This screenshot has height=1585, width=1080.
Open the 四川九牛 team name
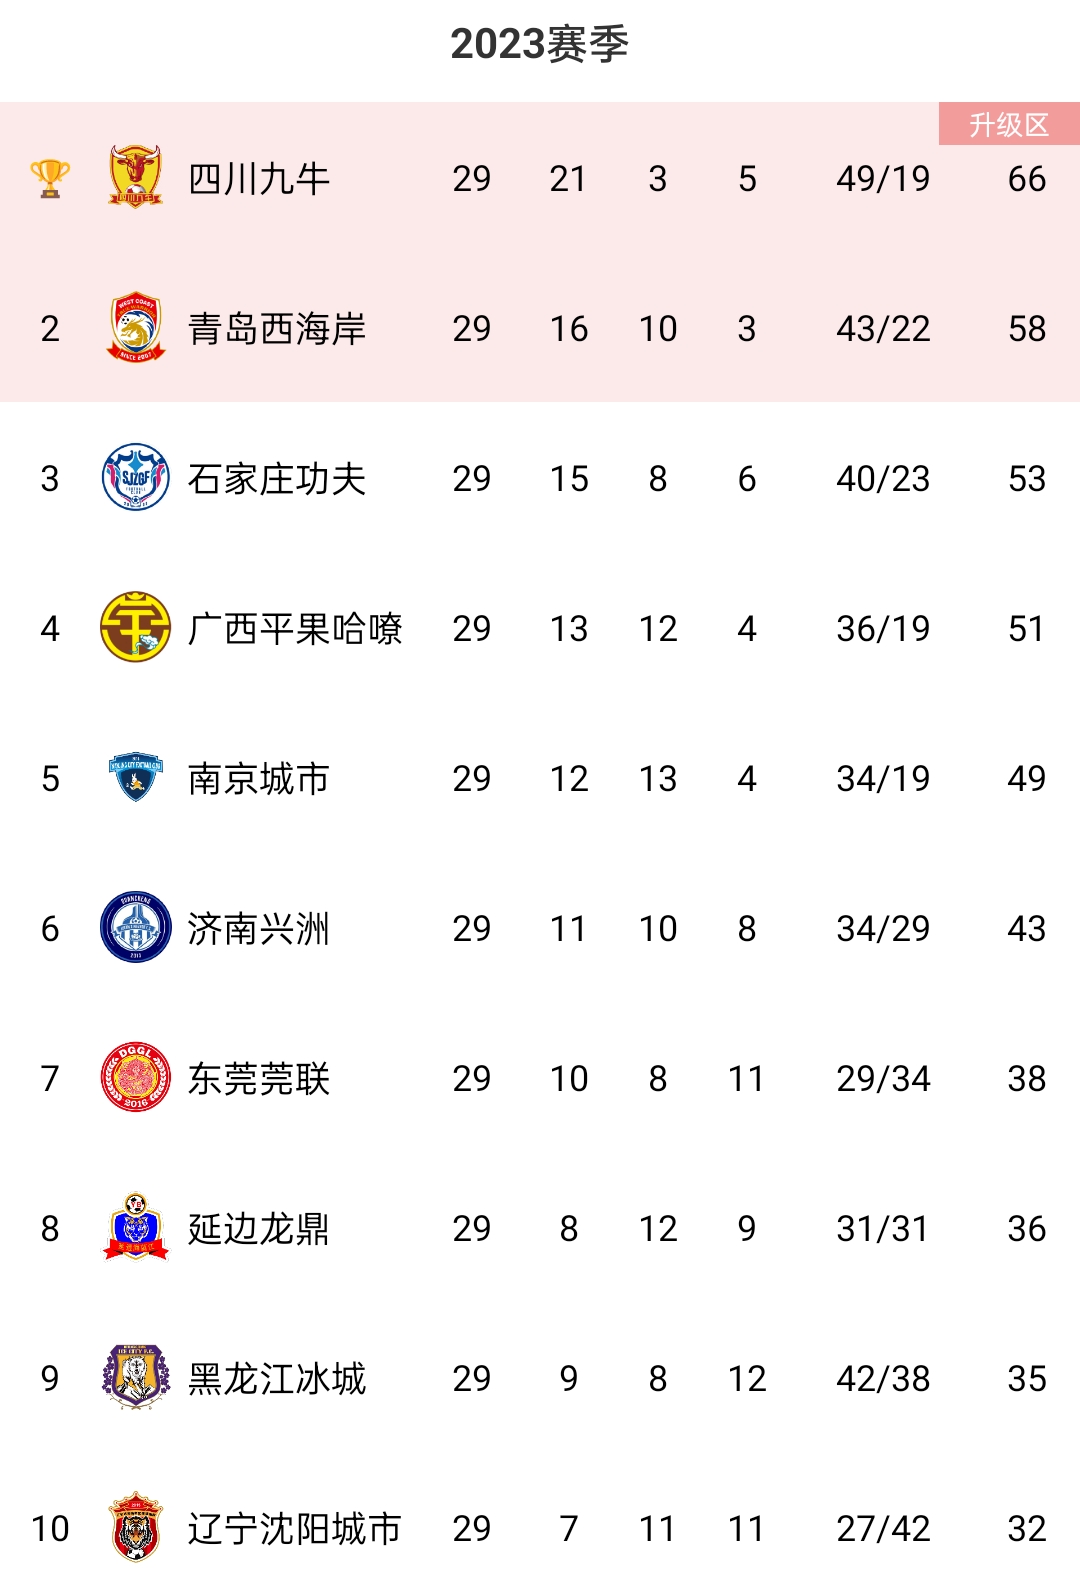point(259,179)
